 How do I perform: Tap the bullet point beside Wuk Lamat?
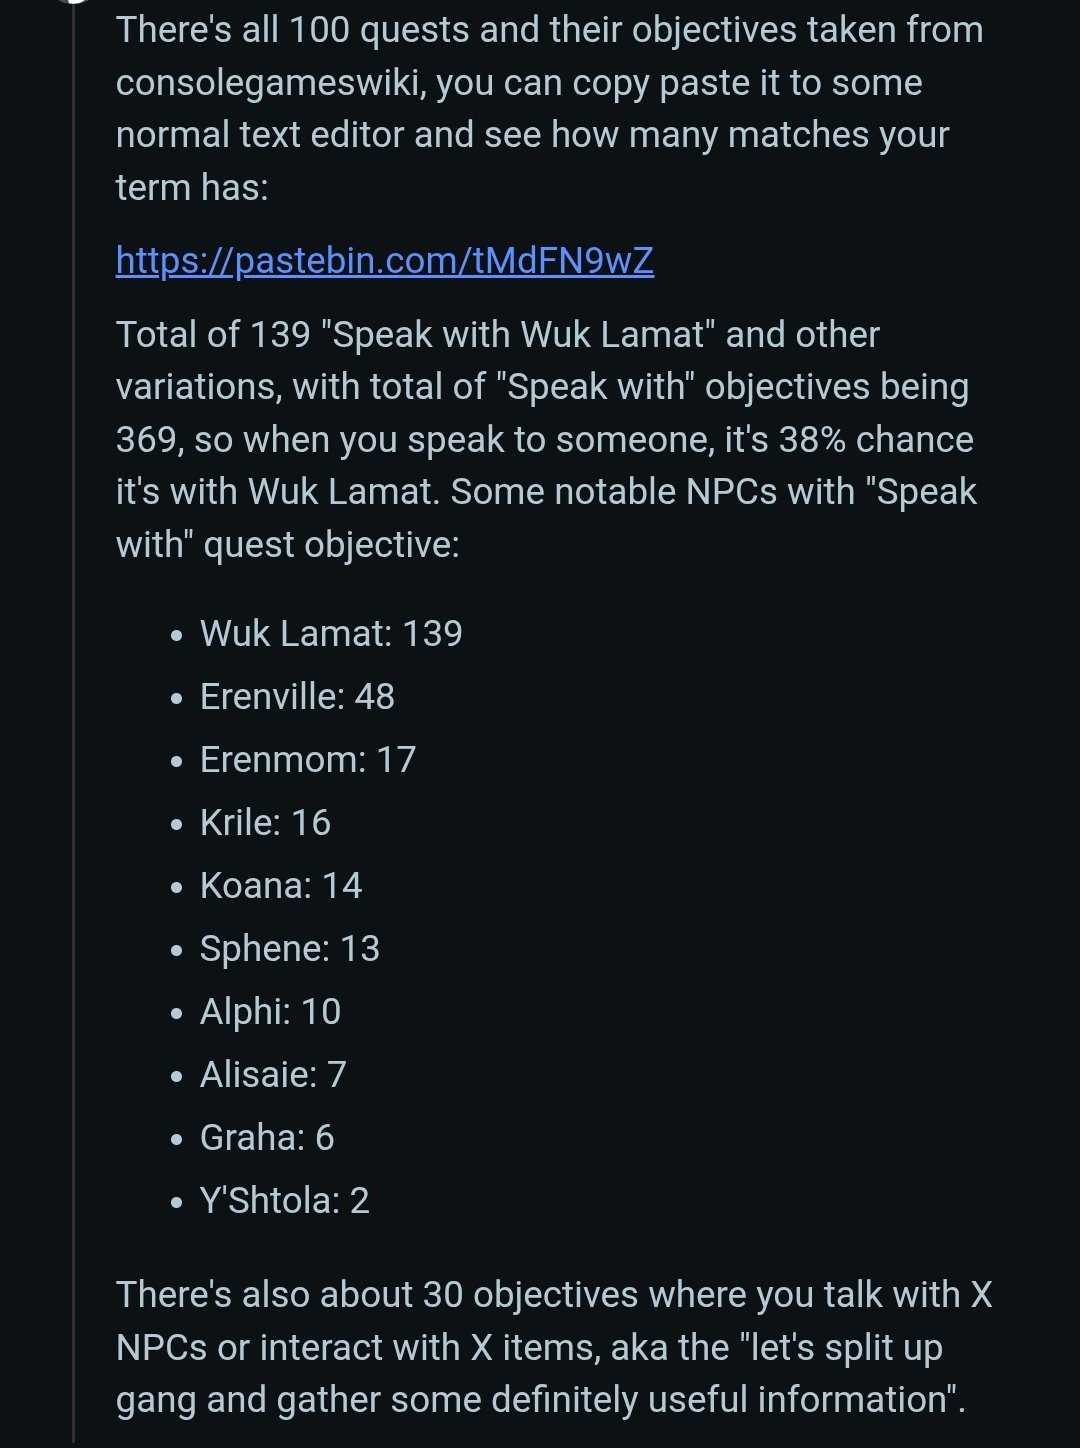[x=177, y=636]
